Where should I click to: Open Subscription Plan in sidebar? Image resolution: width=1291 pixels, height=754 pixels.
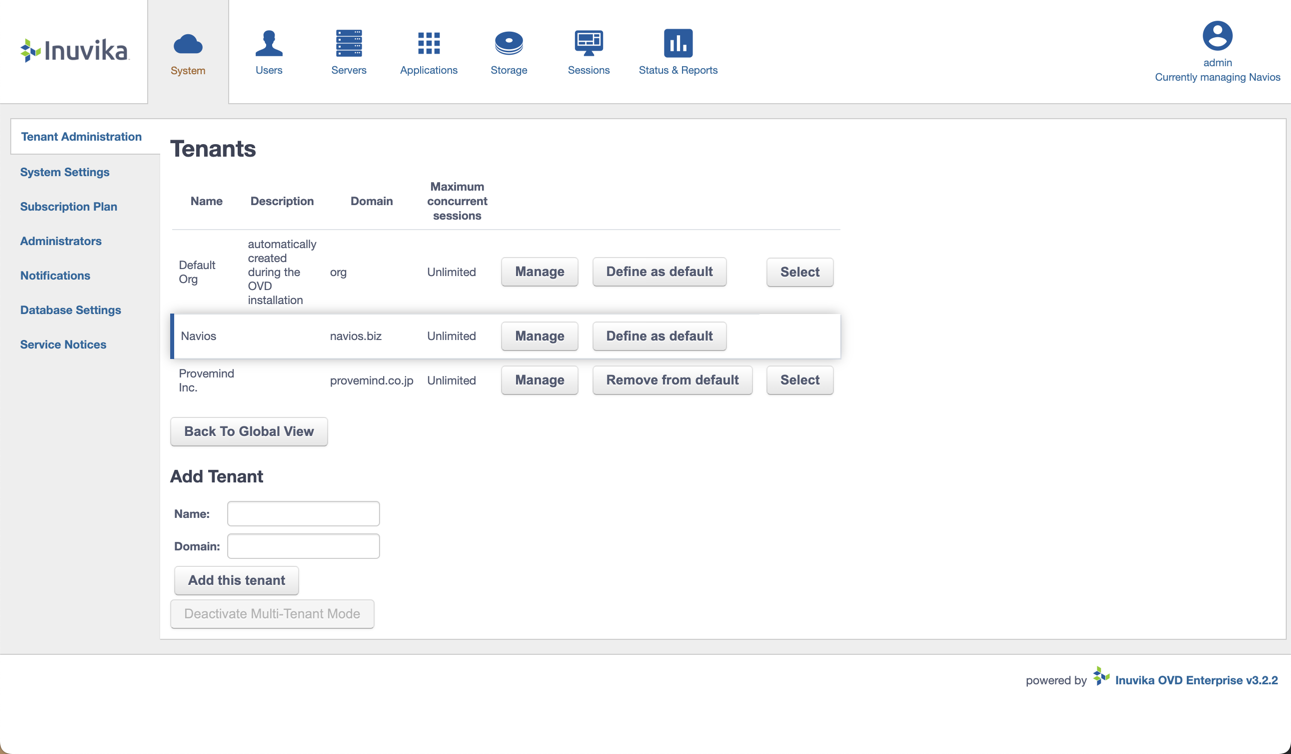point(69,207)
